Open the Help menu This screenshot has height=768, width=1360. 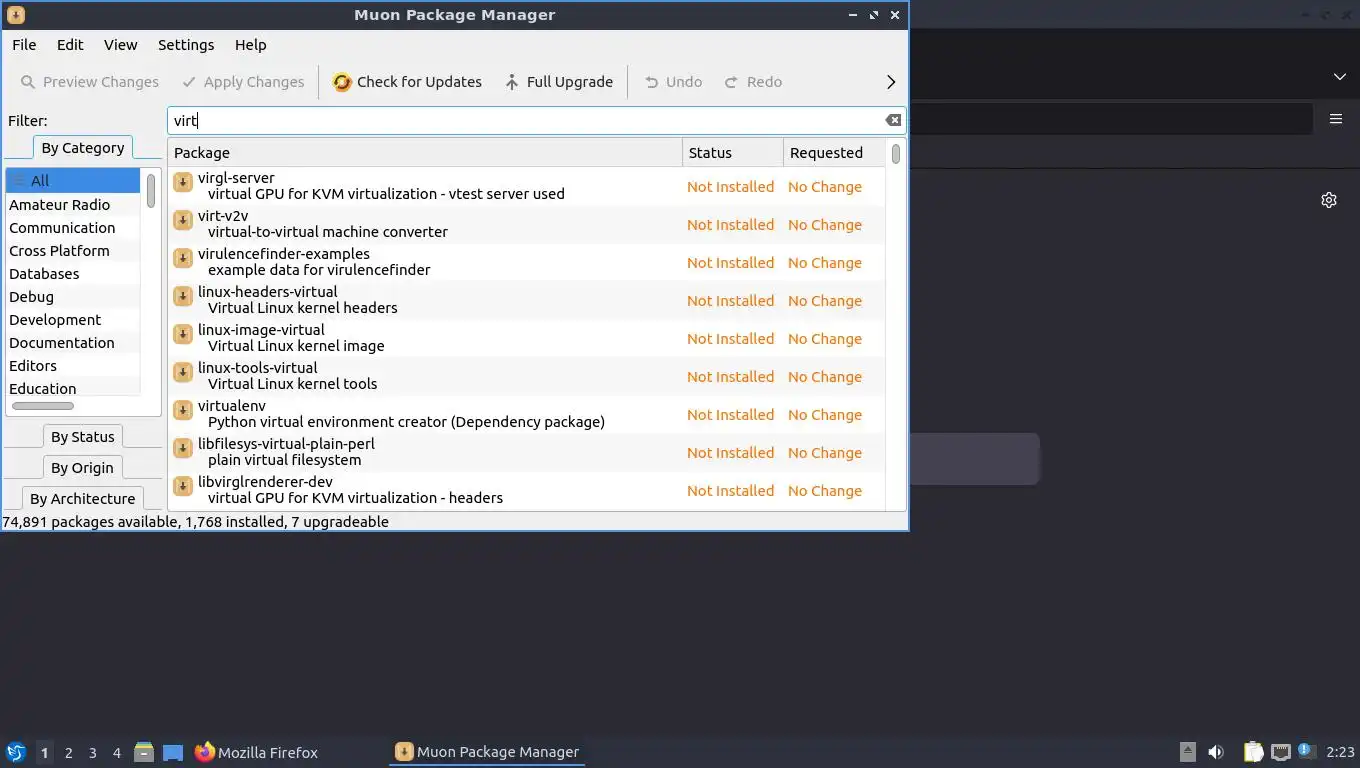250,45
